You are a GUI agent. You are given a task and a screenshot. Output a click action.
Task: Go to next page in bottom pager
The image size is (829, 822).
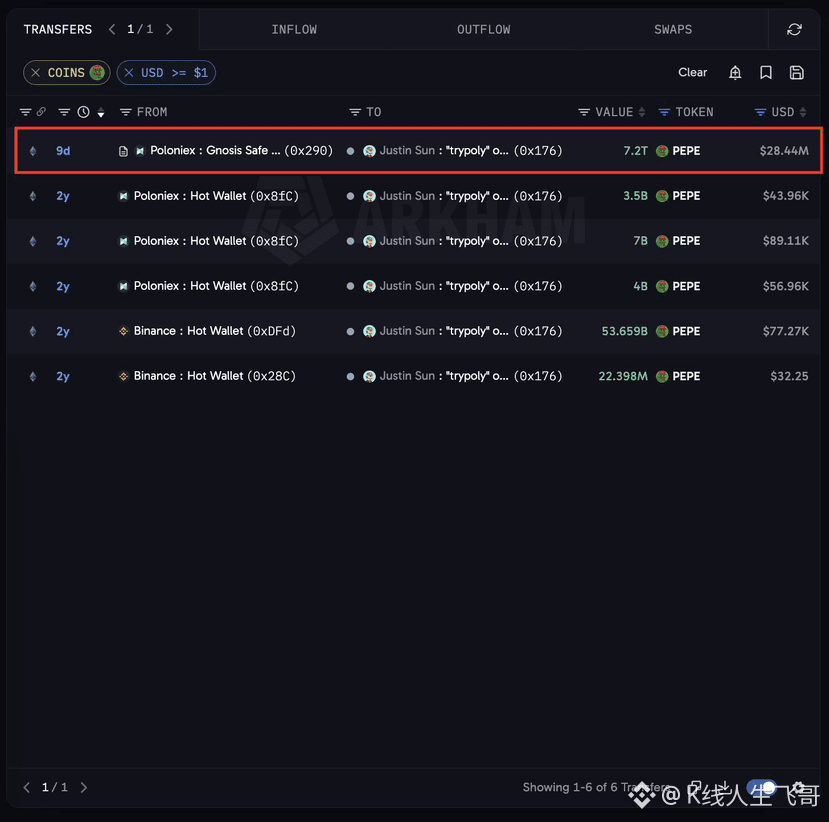84,787
